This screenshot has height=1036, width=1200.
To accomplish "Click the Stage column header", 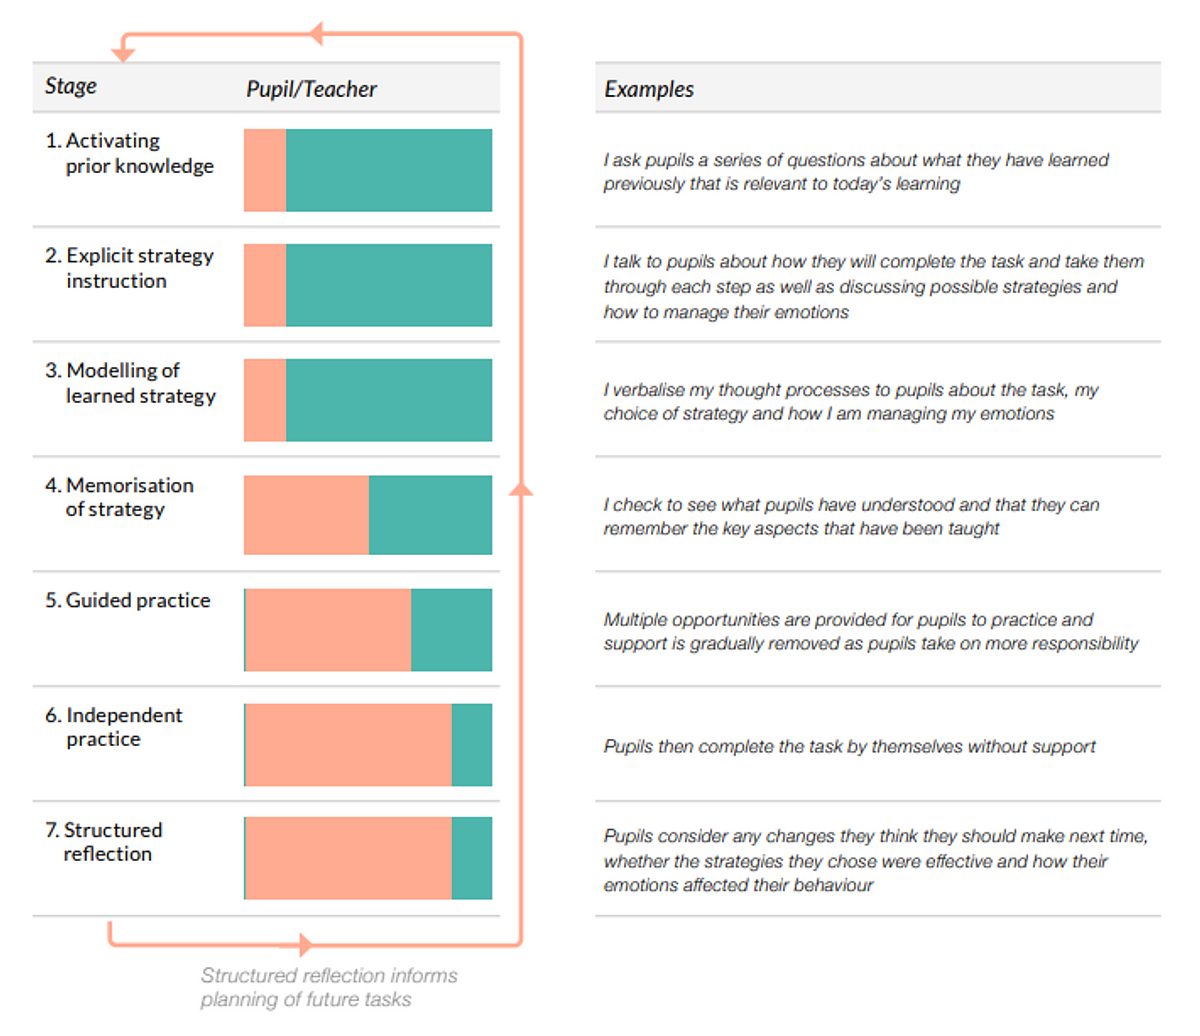I will pos(71,86).
